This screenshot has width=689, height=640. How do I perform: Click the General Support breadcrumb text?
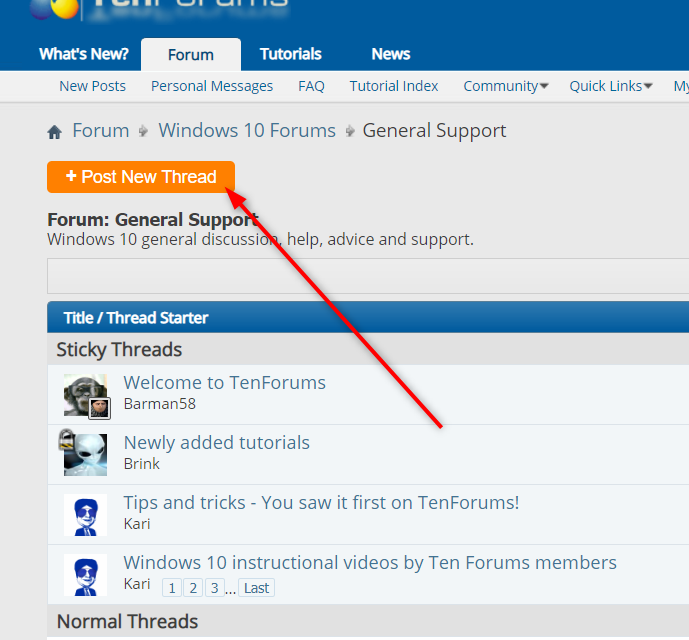(x=434, y=131)
